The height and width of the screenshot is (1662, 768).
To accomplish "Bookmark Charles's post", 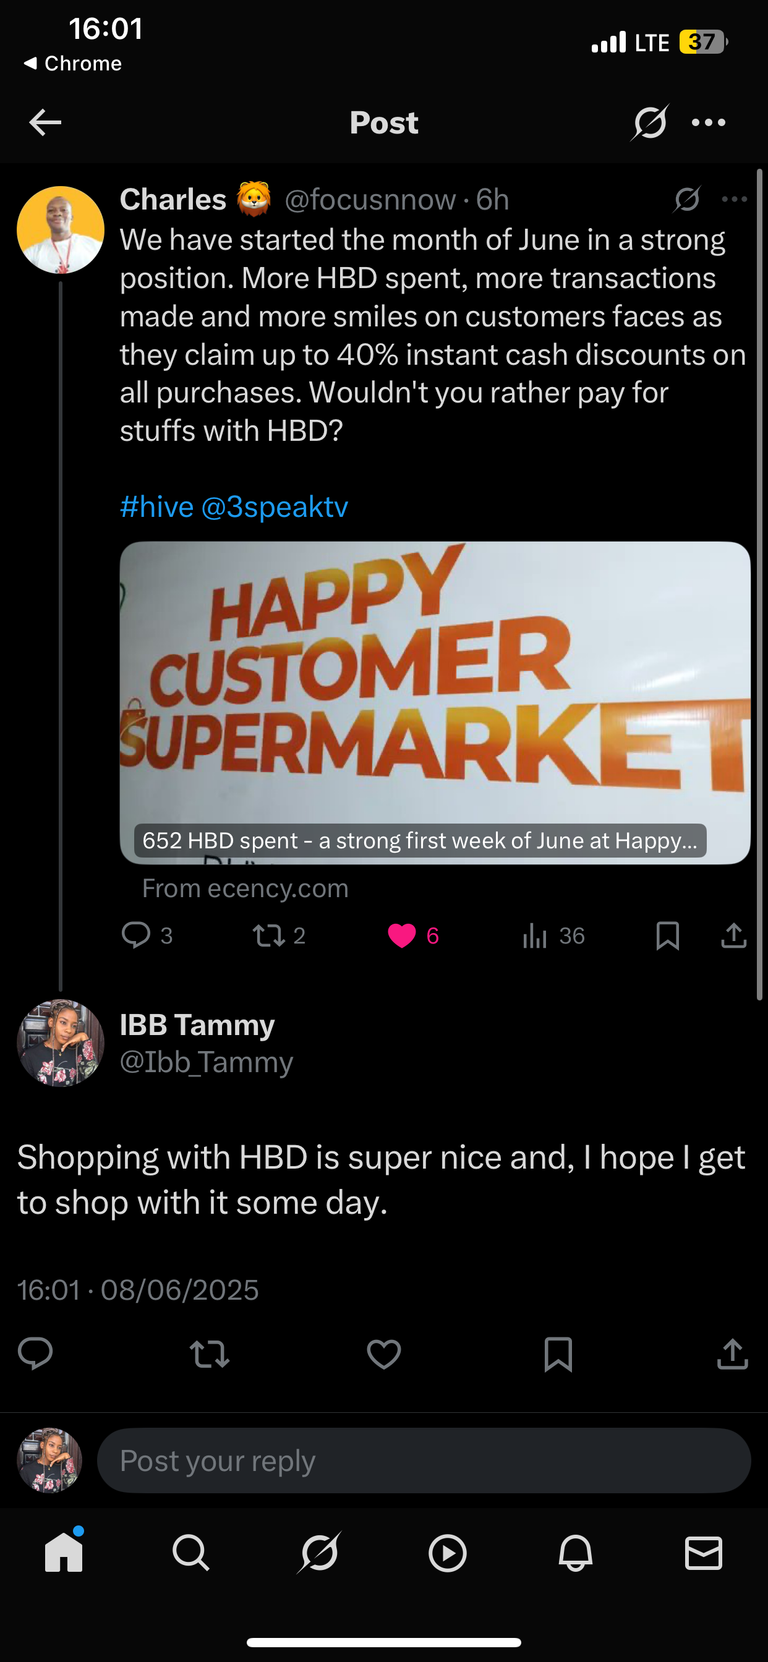I will coord(667,935).
